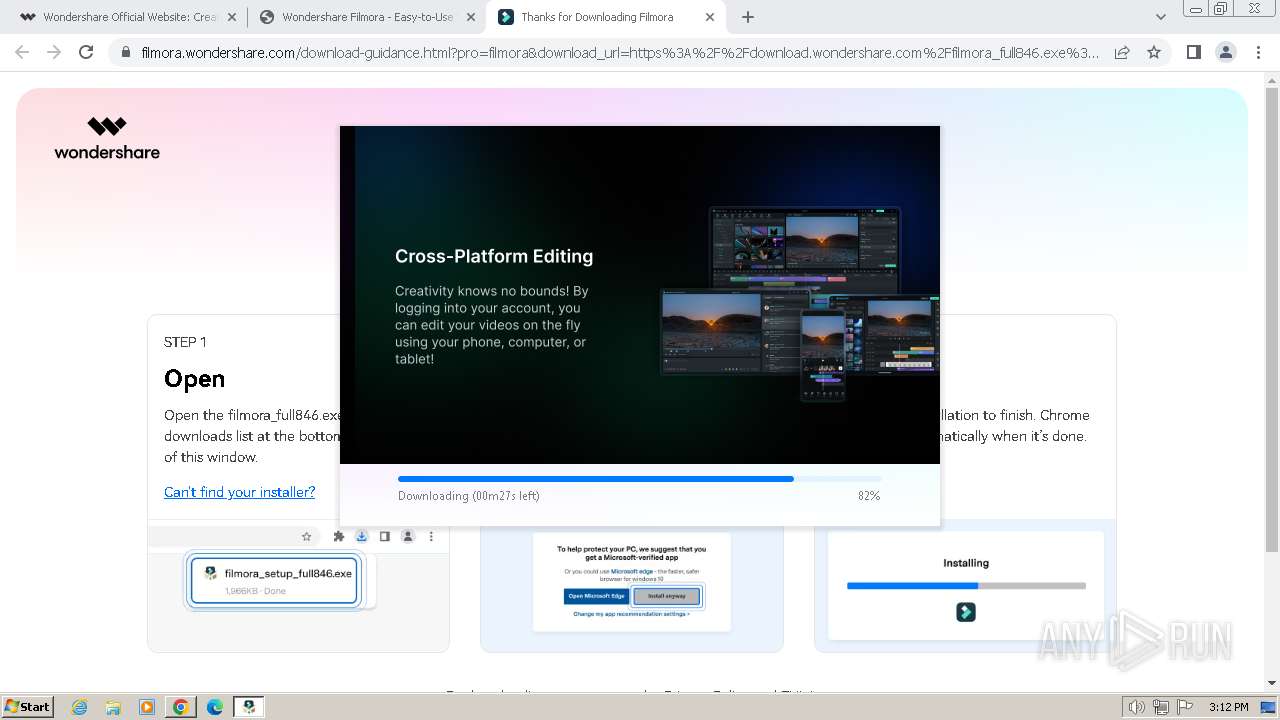Click the share page icon
Image resolution: width=1280 pixels, height=720 pixels.
(1122, 52)
